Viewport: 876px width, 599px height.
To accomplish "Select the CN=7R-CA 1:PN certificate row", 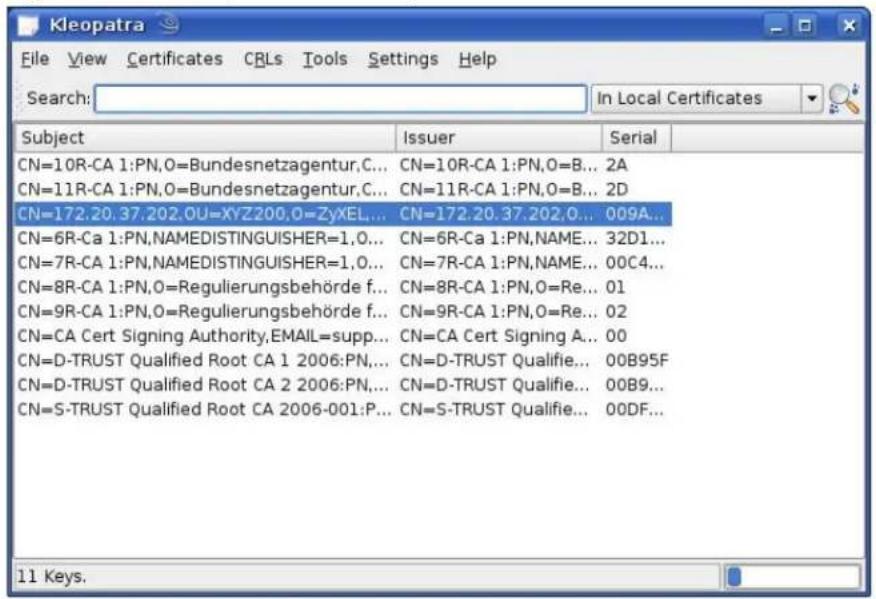I will [343, 263].
